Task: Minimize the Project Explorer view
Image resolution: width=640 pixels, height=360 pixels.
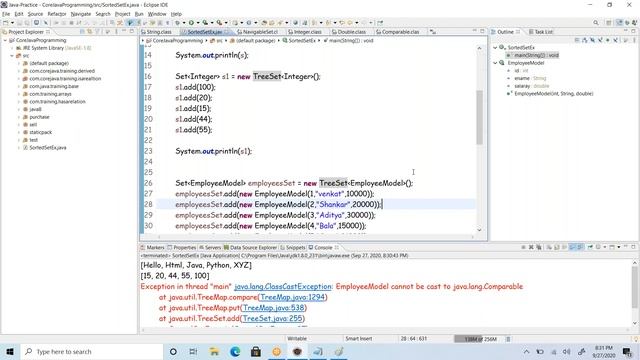Action: tap(124, 31)
